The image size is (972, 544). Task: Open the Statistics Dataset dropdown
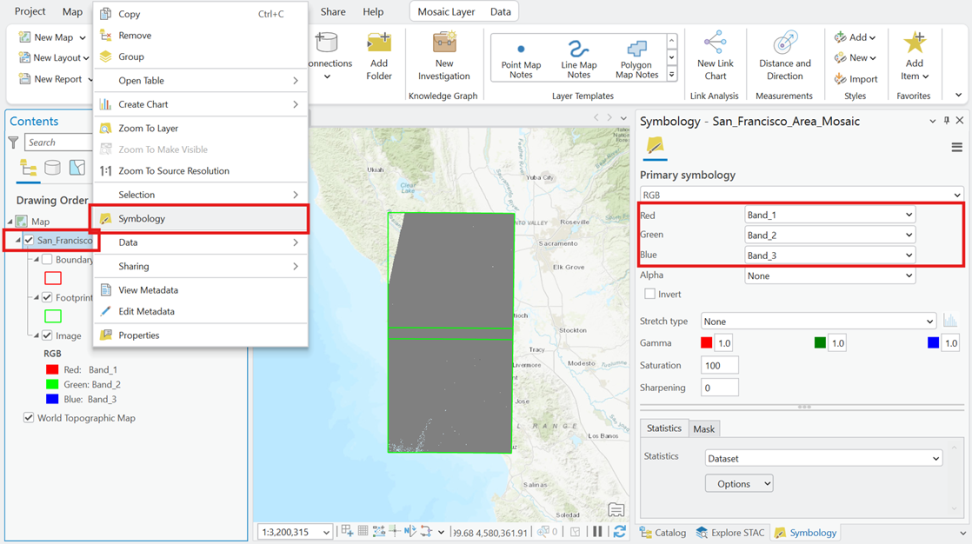(x=824, y=458)
